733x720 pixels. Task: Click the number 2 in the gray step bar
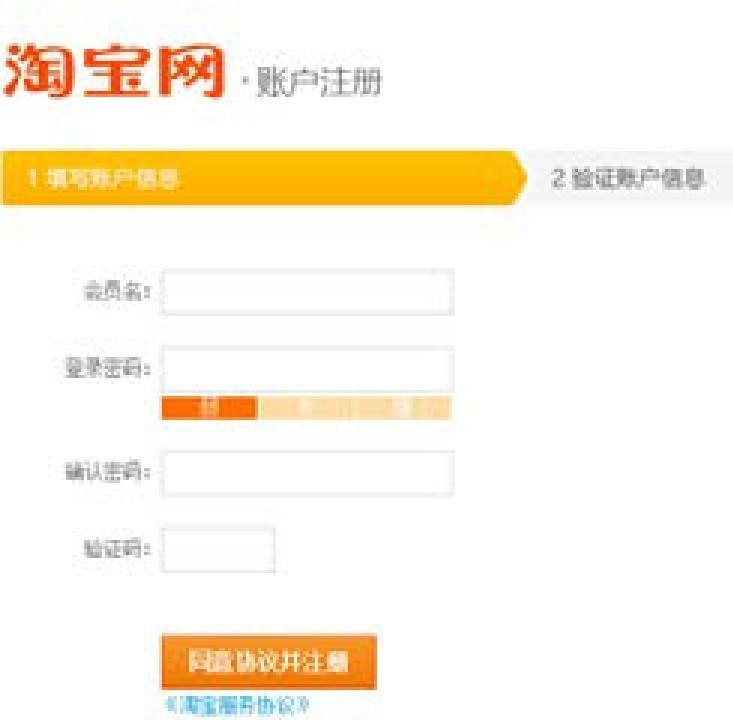559,178
